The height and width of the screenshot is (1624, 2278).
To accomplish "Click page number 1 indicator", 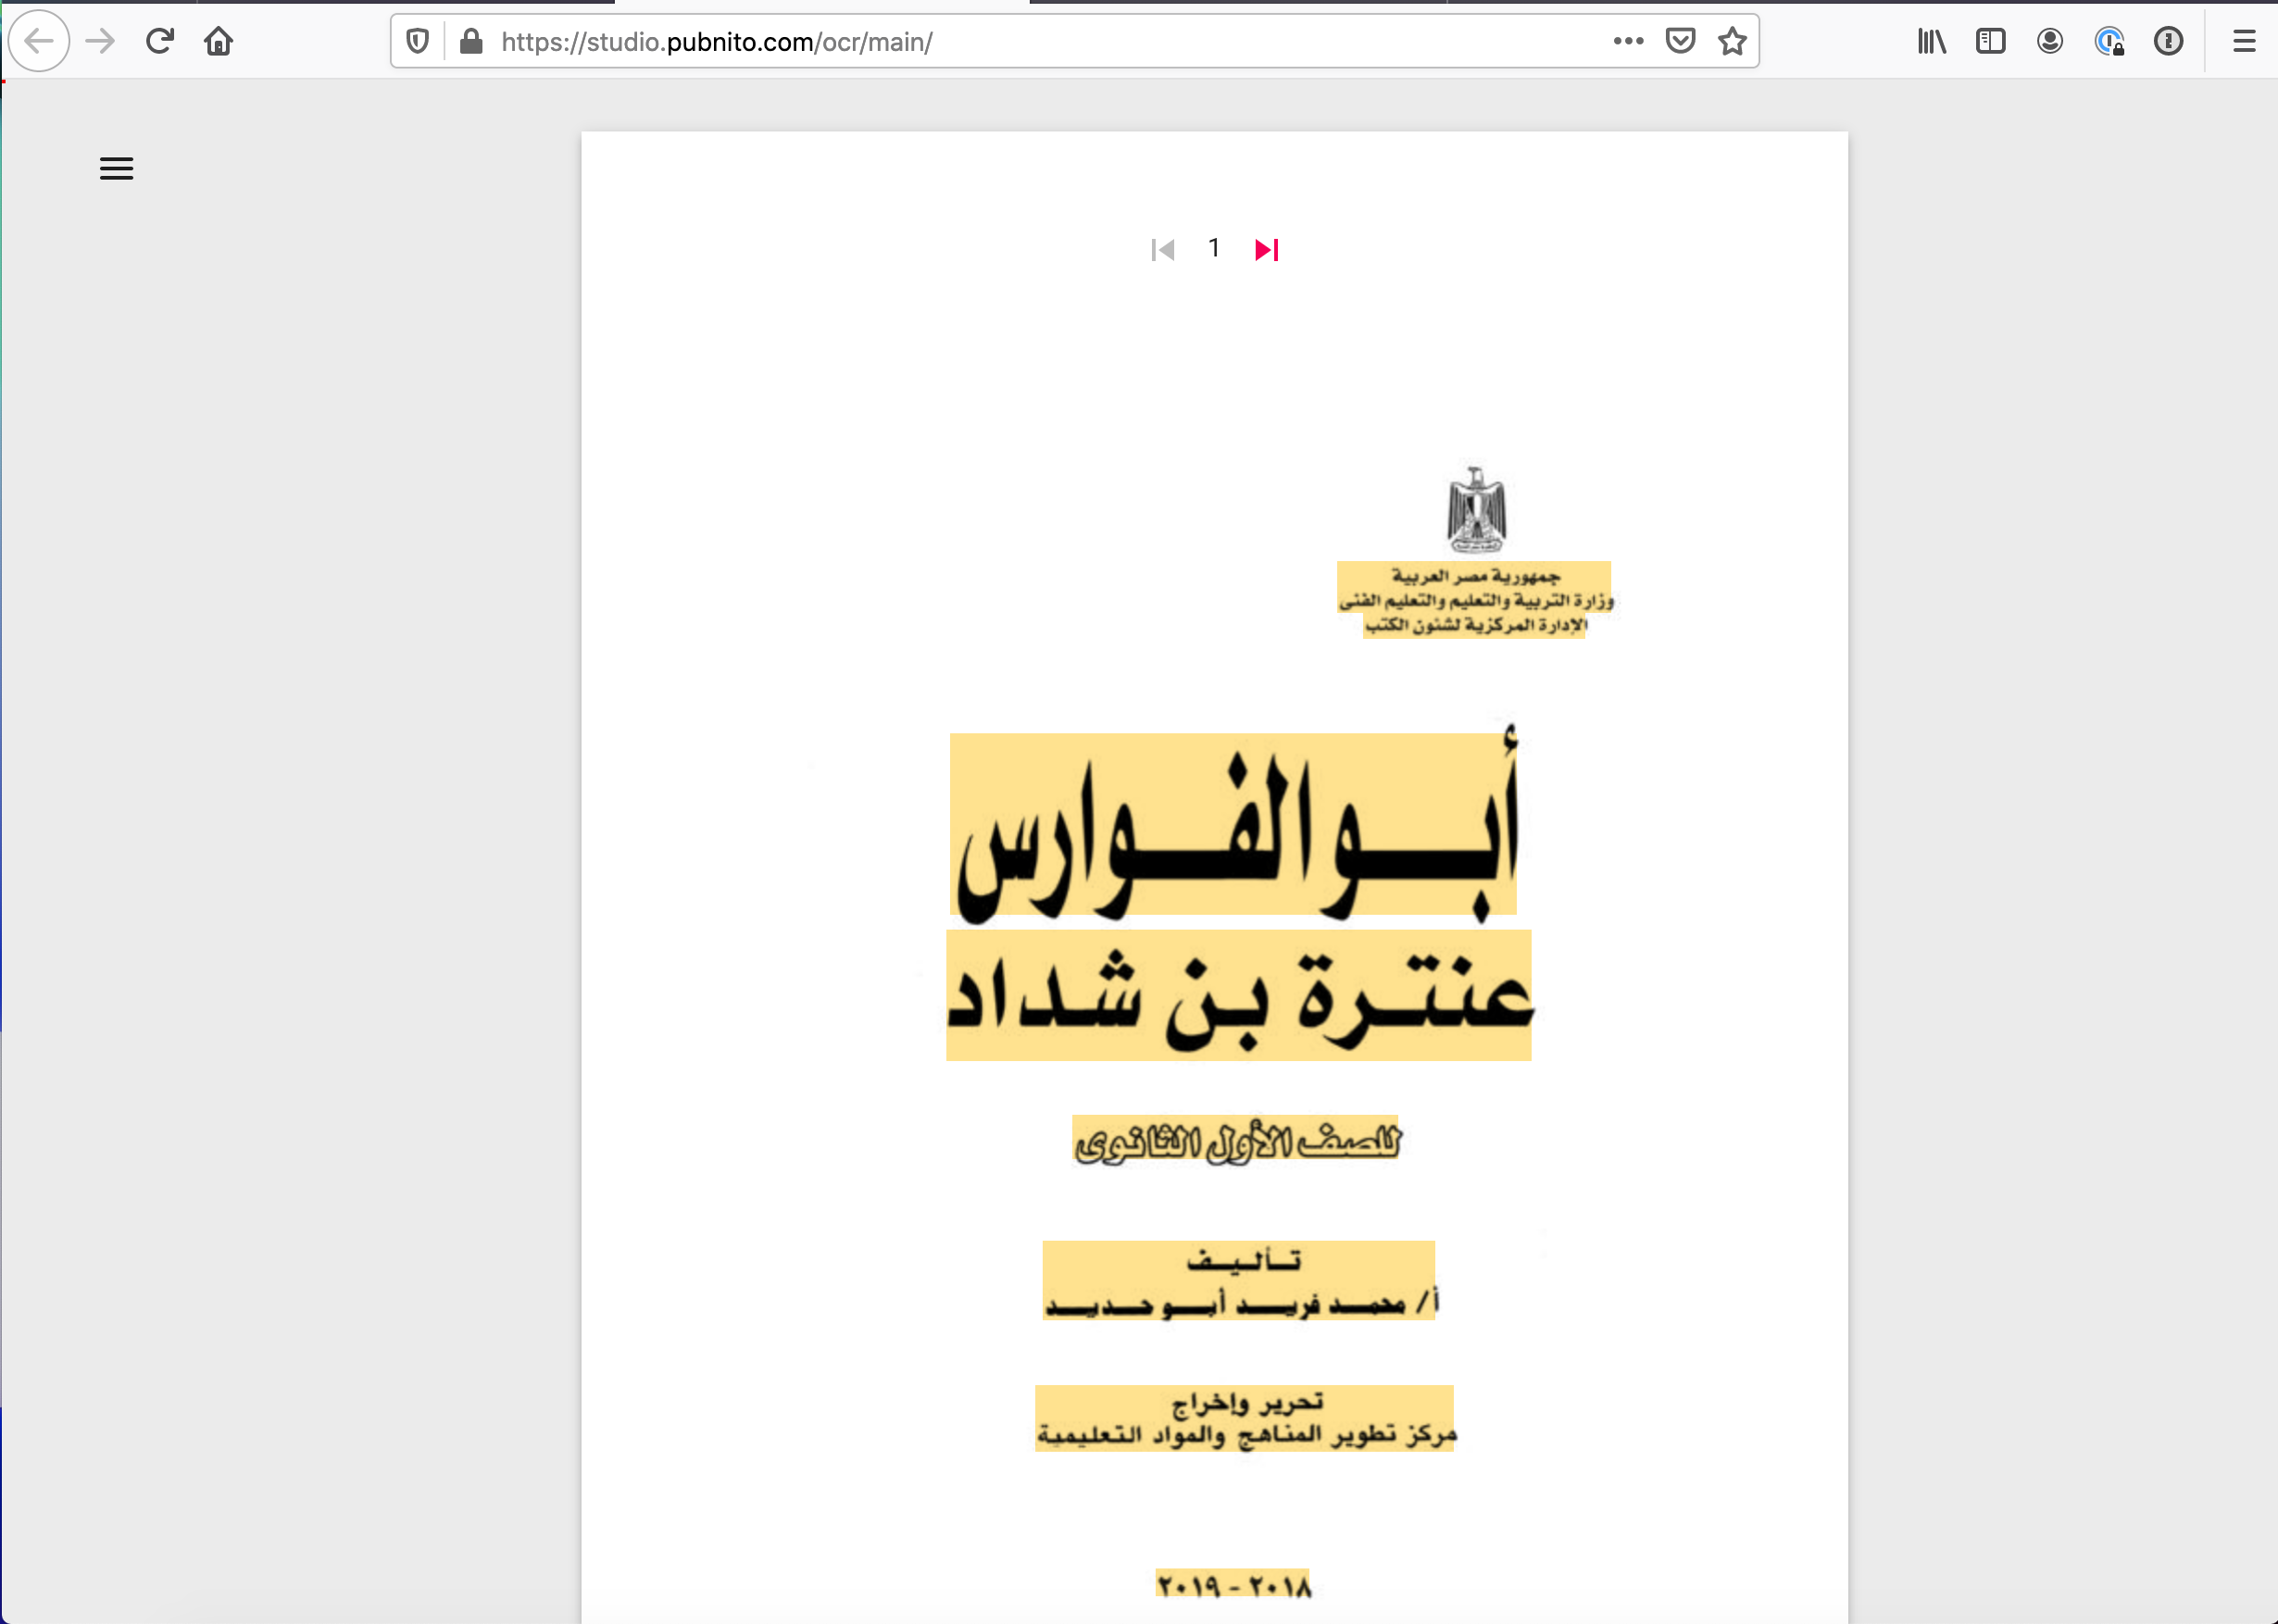I will [1214, 248].
